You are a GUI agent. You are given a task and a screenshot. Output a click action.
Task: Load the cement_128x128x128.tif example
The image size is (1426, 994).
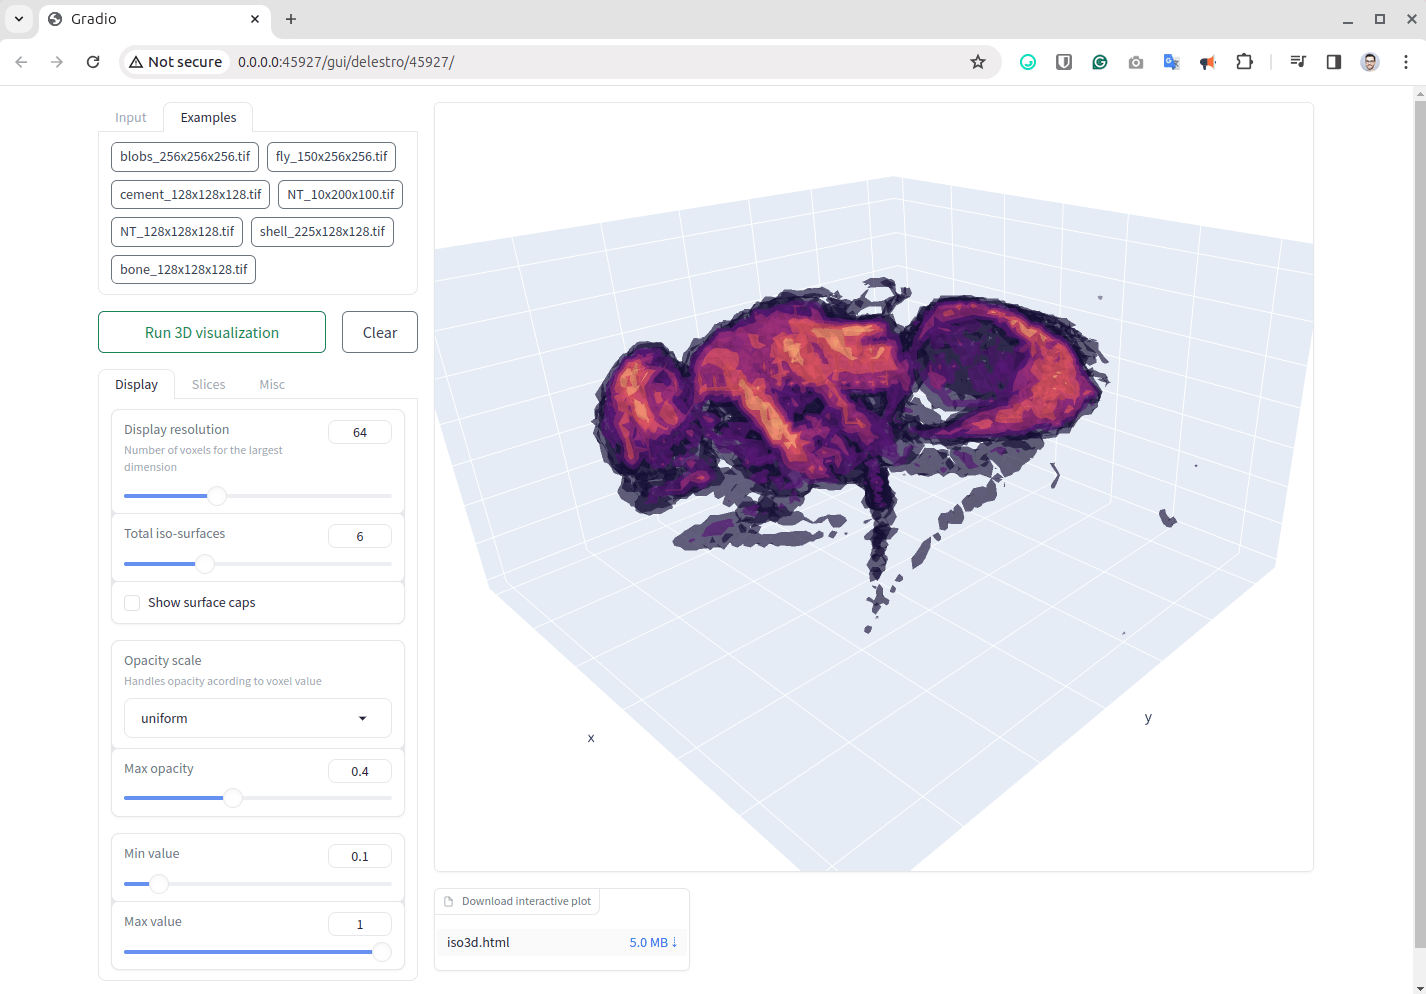point(191,194)
